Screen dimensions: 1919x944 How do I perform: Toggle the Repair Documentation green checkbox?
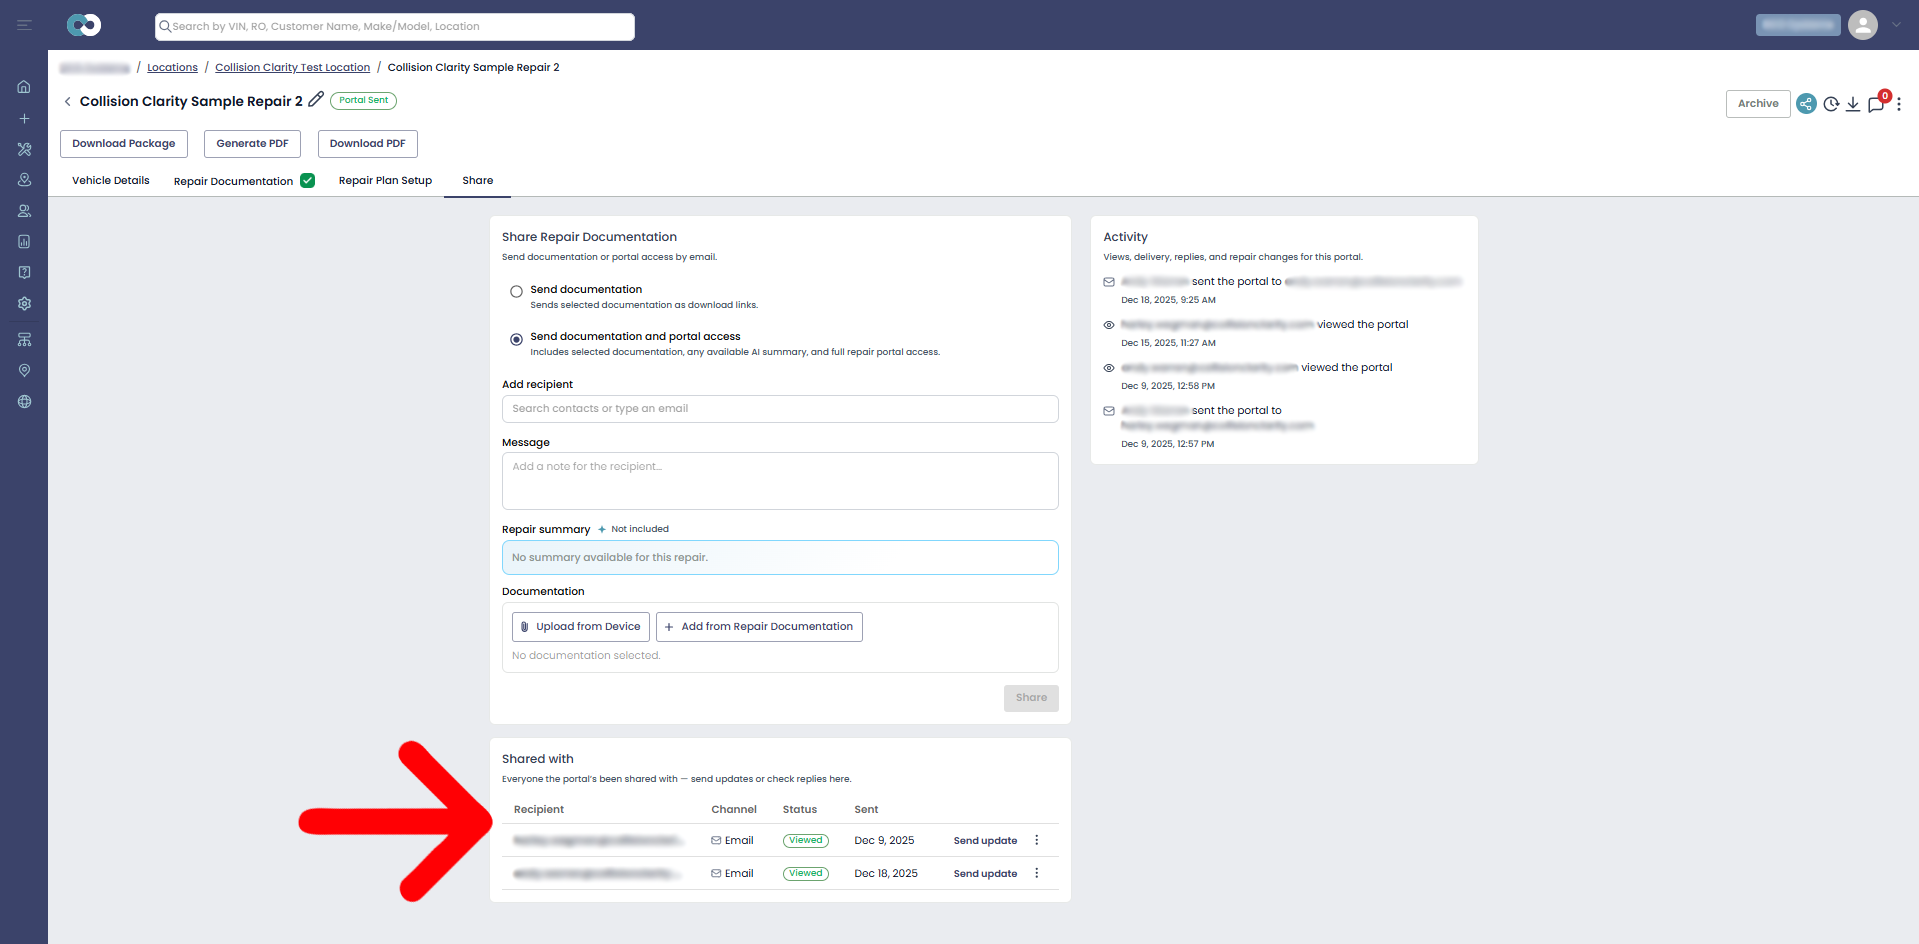[x=308, y=181]
